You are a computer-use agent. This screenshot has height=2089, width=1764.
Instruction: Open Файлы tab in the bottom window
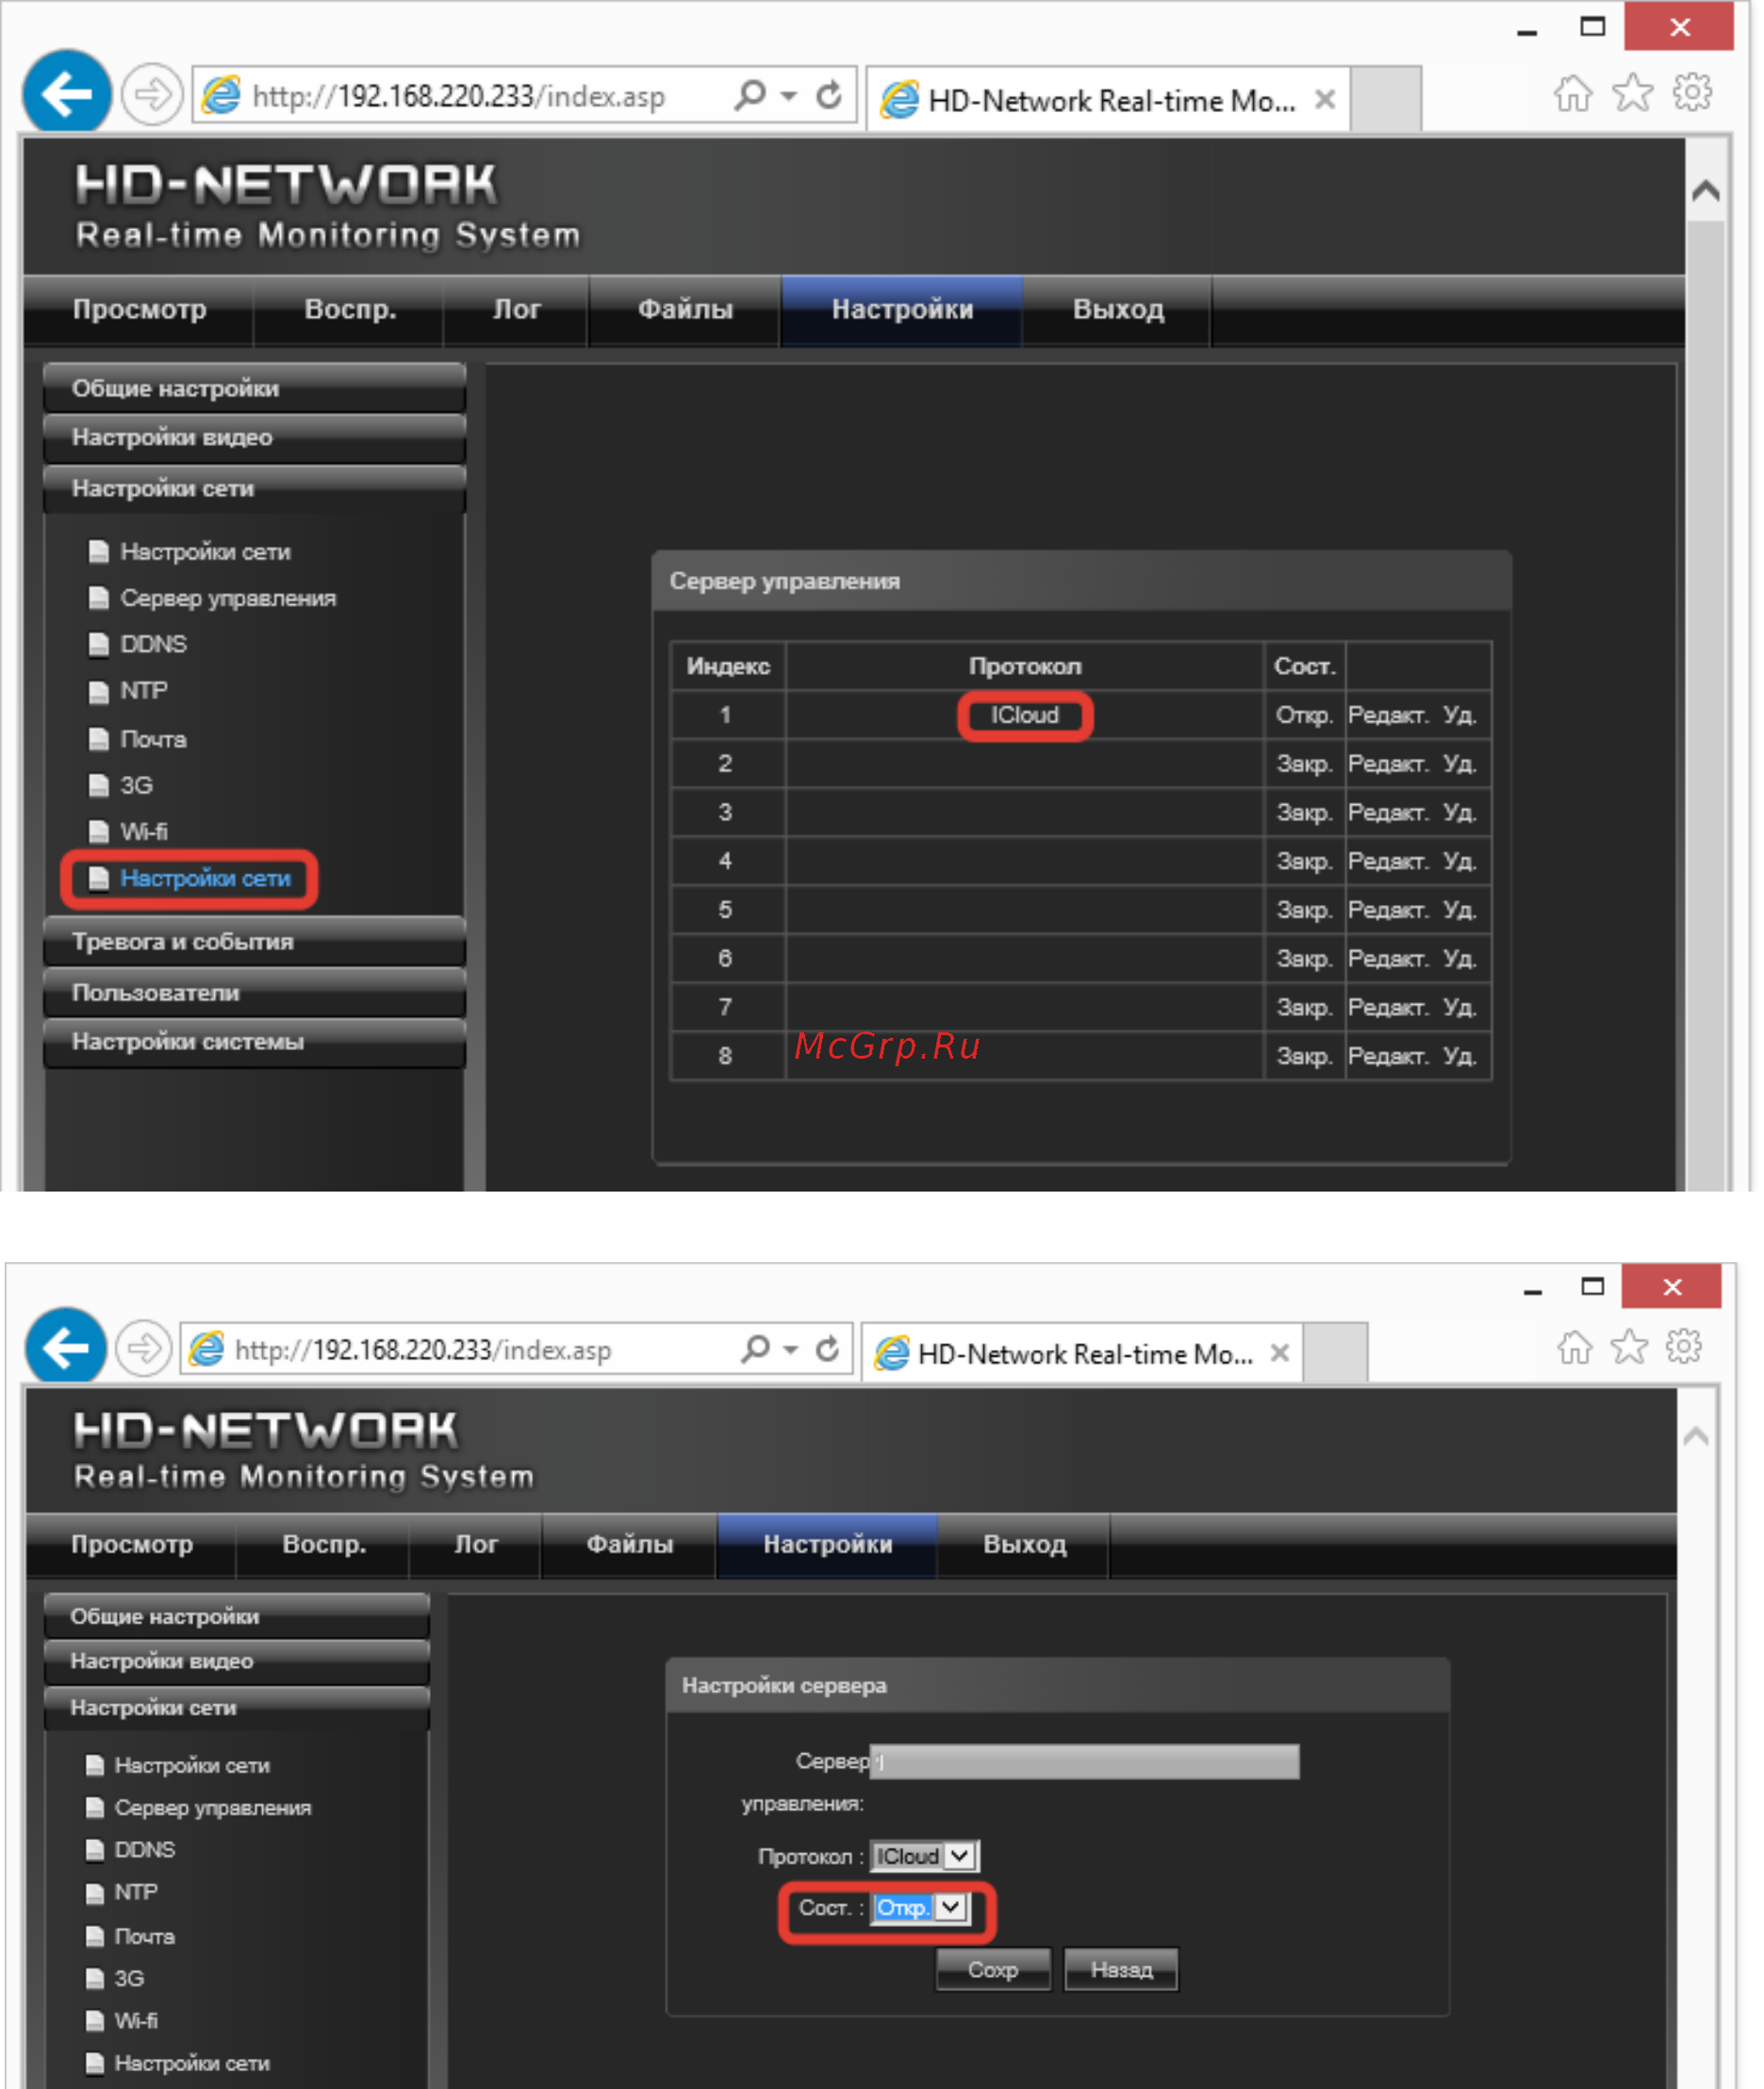tap(629, 1544)
